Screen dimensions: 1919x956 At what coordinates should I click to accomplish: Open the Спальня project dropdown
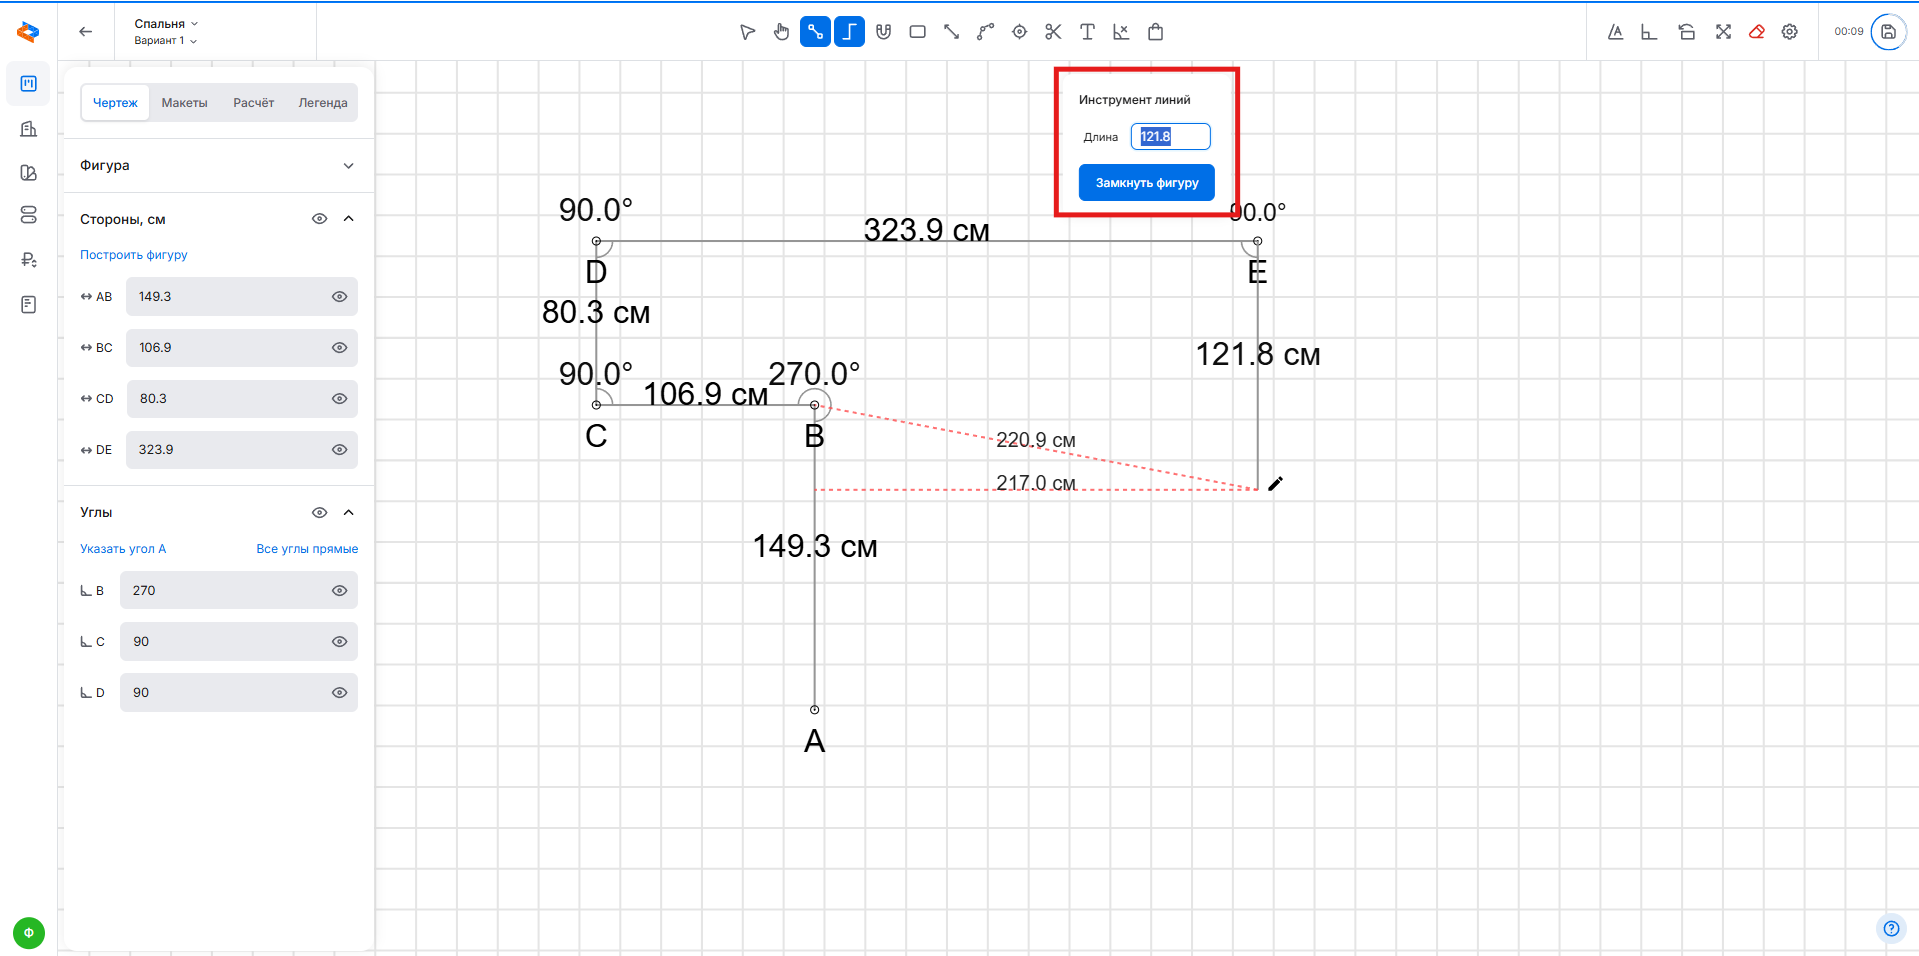[166, 23]
